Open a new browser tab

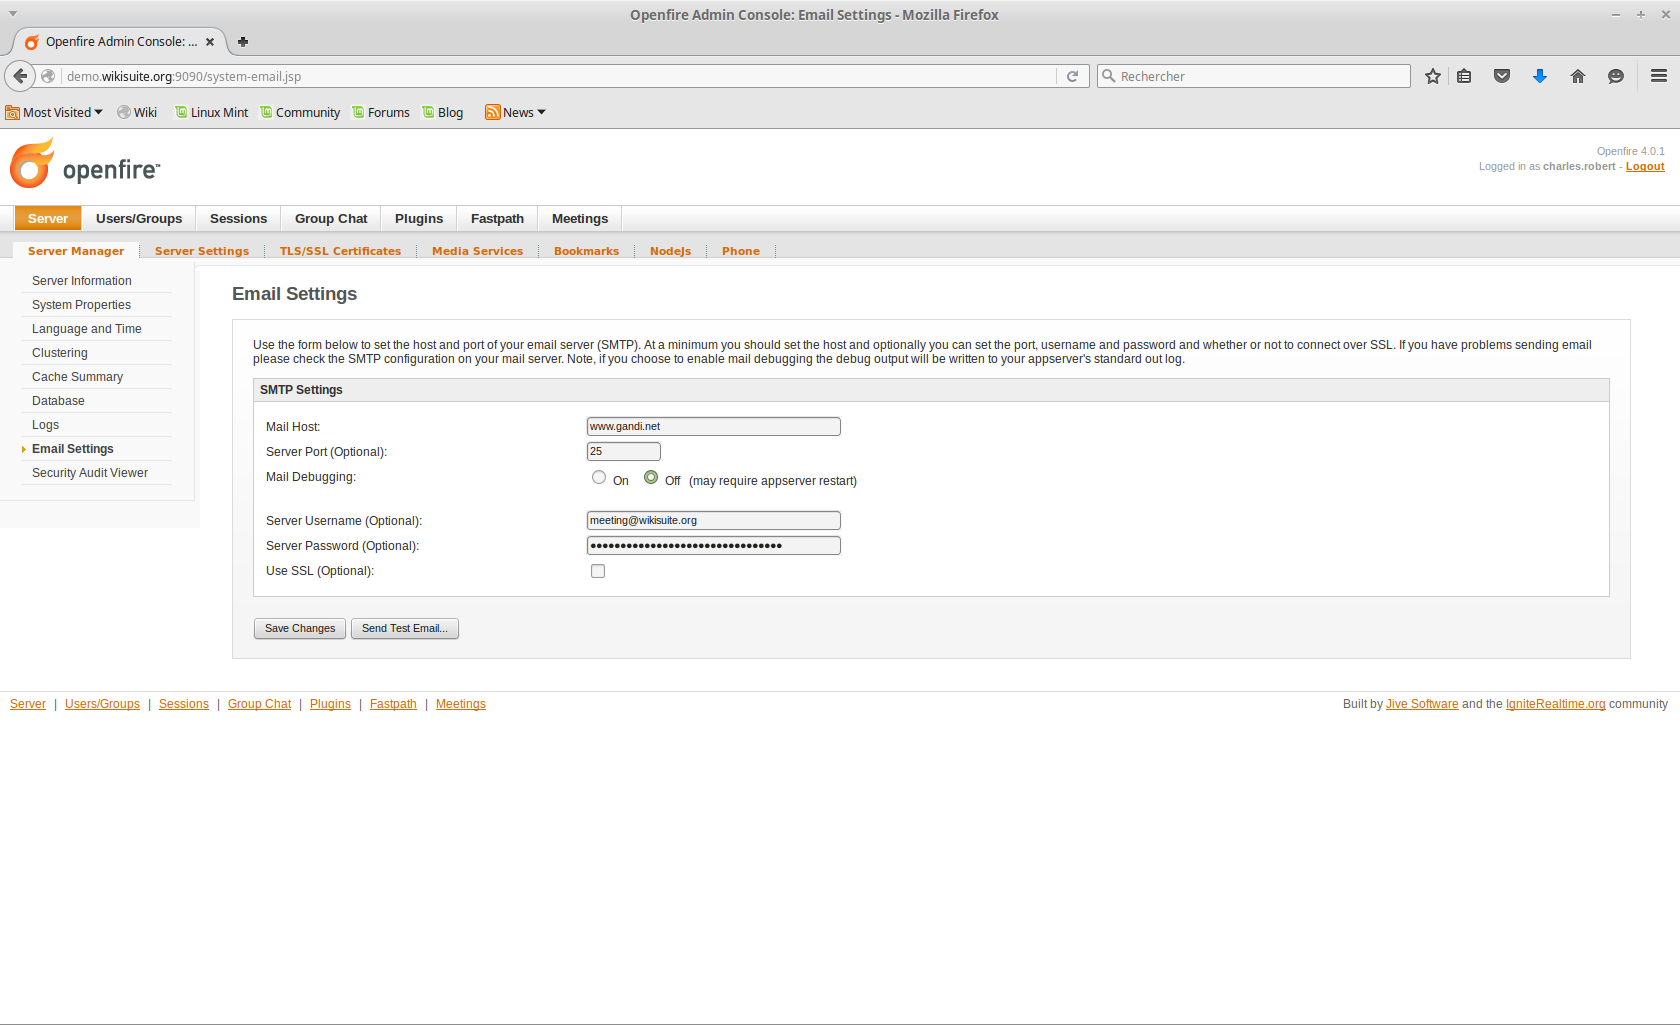pos(243,42)
